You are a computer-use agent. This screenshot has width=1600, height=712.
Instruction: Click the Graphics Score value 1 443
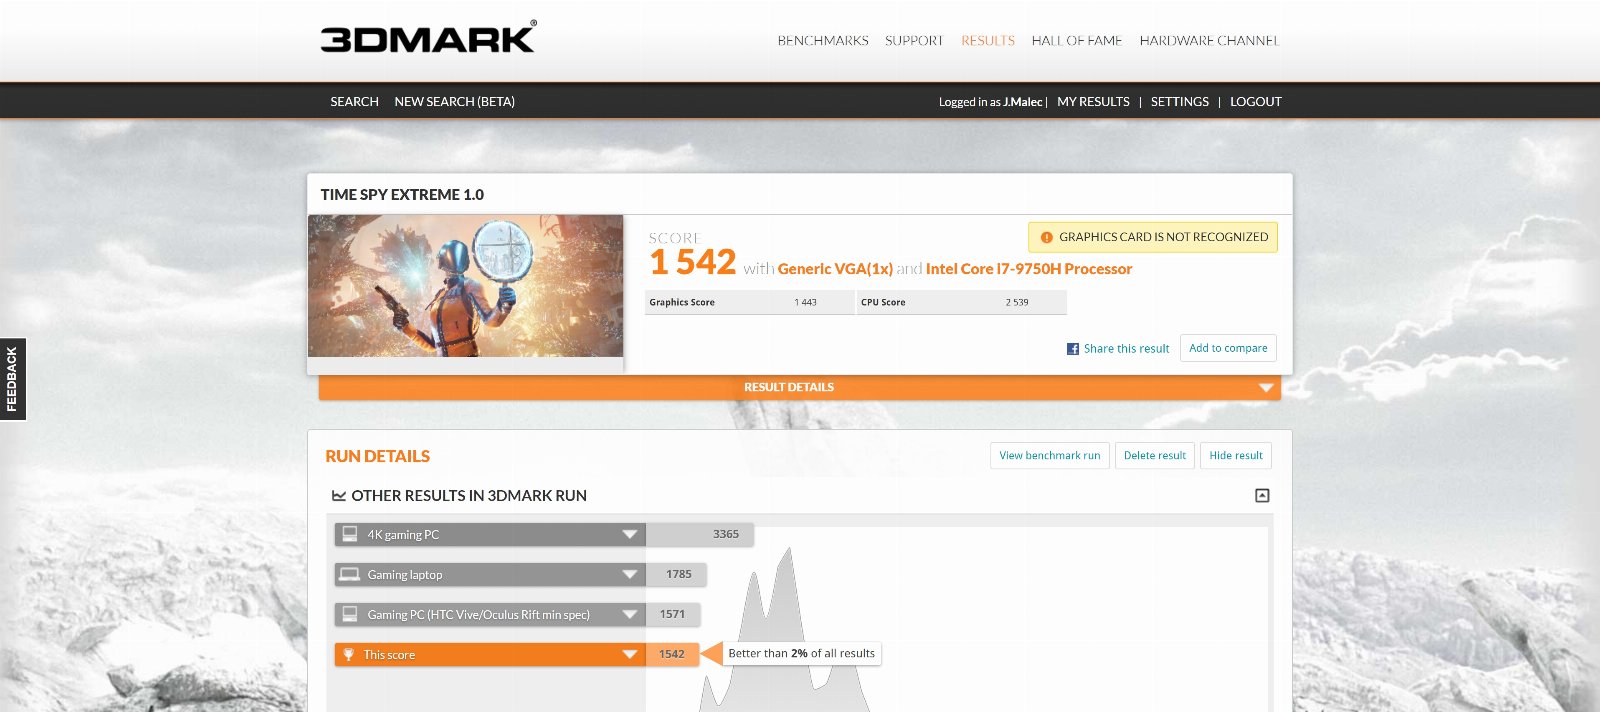[805, 302]
